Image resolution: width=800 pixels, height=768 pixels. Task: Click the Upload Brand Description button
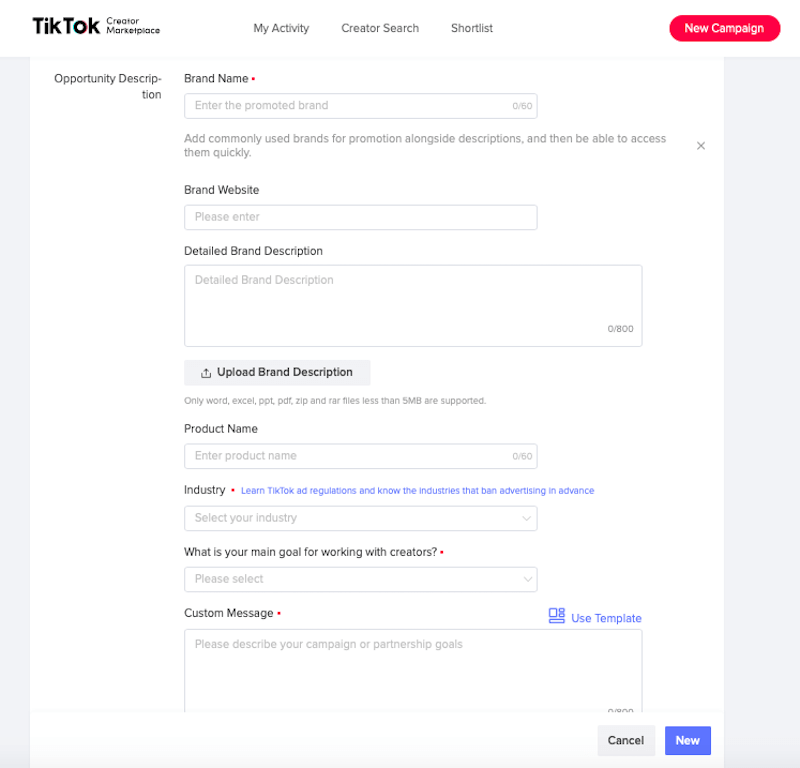(x=277, y=373)
